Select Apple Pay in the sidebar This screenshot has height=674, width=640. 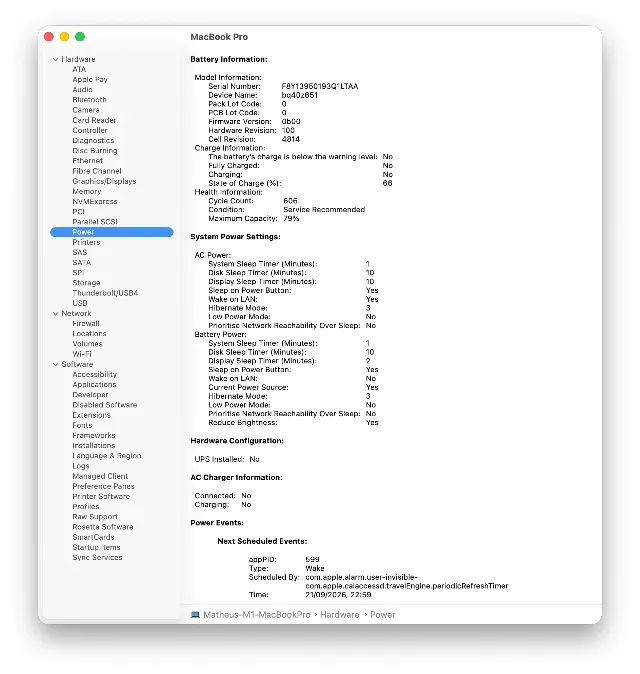pos(90,80)
